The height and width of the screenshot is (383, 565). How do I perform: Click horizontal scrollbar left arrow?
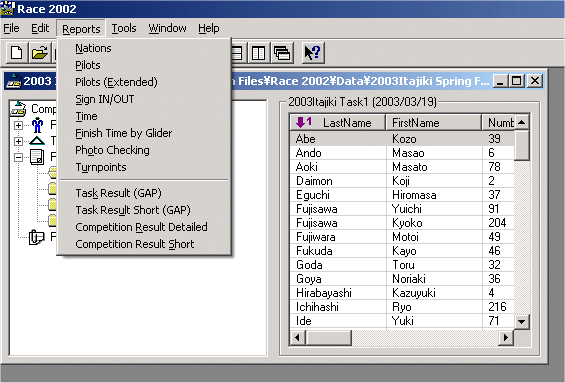(x=298, y=338)
